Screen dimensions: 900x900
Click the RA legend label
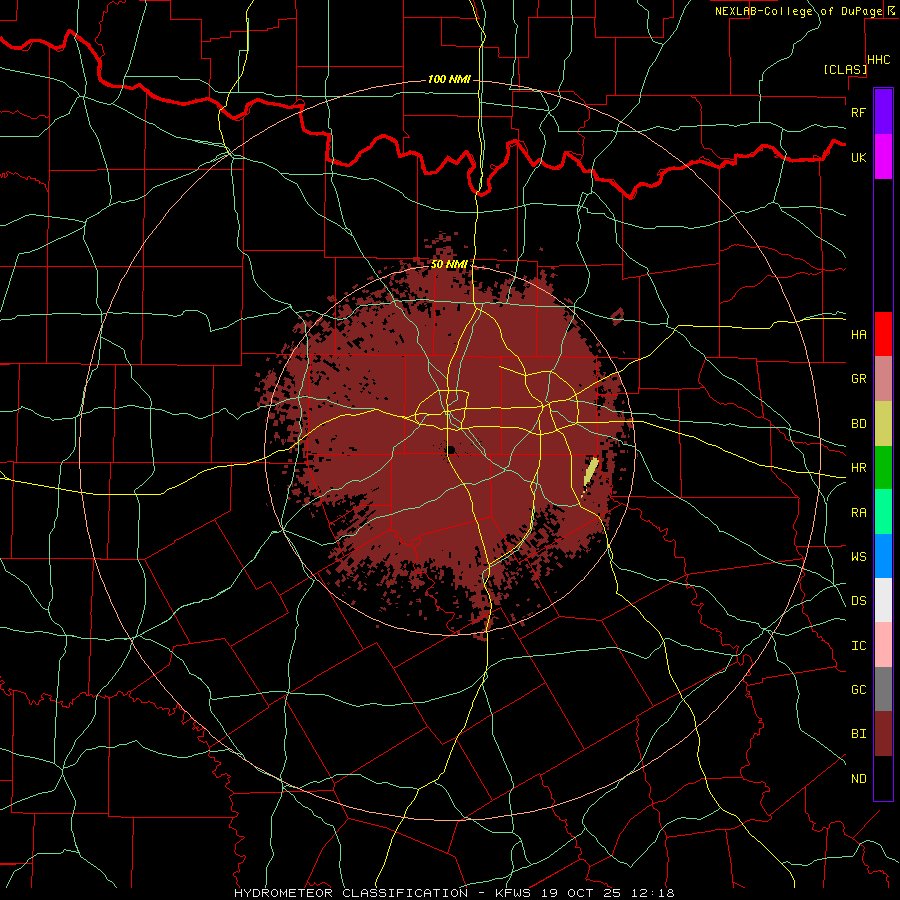pos(858,513)
